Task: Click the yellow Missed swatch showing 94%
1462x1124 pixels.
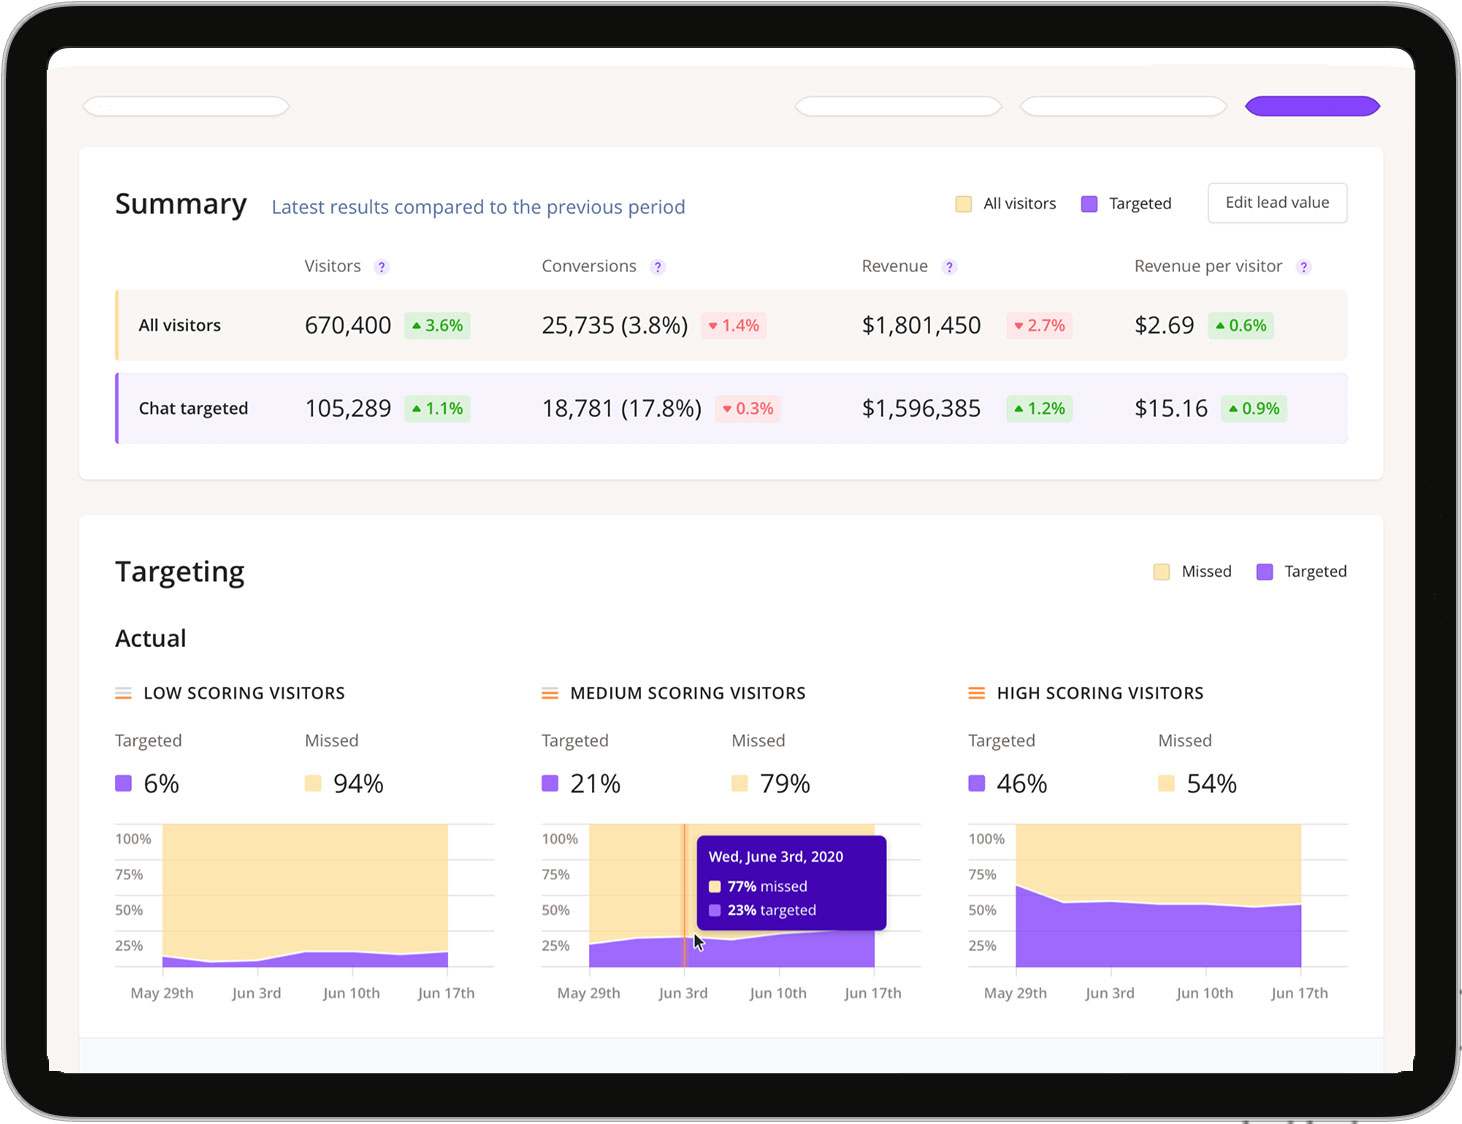Action: tap(313, 784)
